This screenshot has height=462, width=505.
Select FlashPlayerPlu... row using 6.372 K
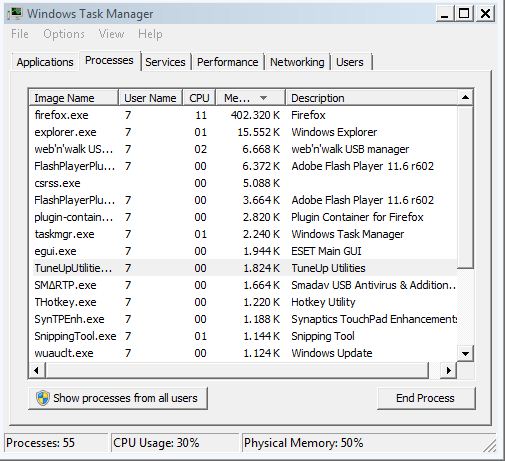(x=243, y=166)
